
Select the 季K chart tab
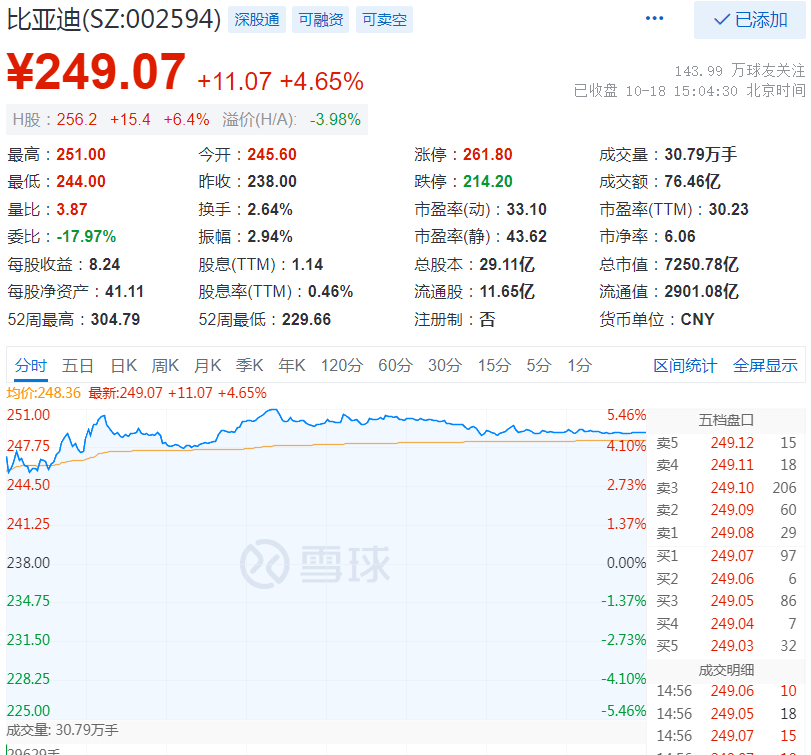[249, 365]
